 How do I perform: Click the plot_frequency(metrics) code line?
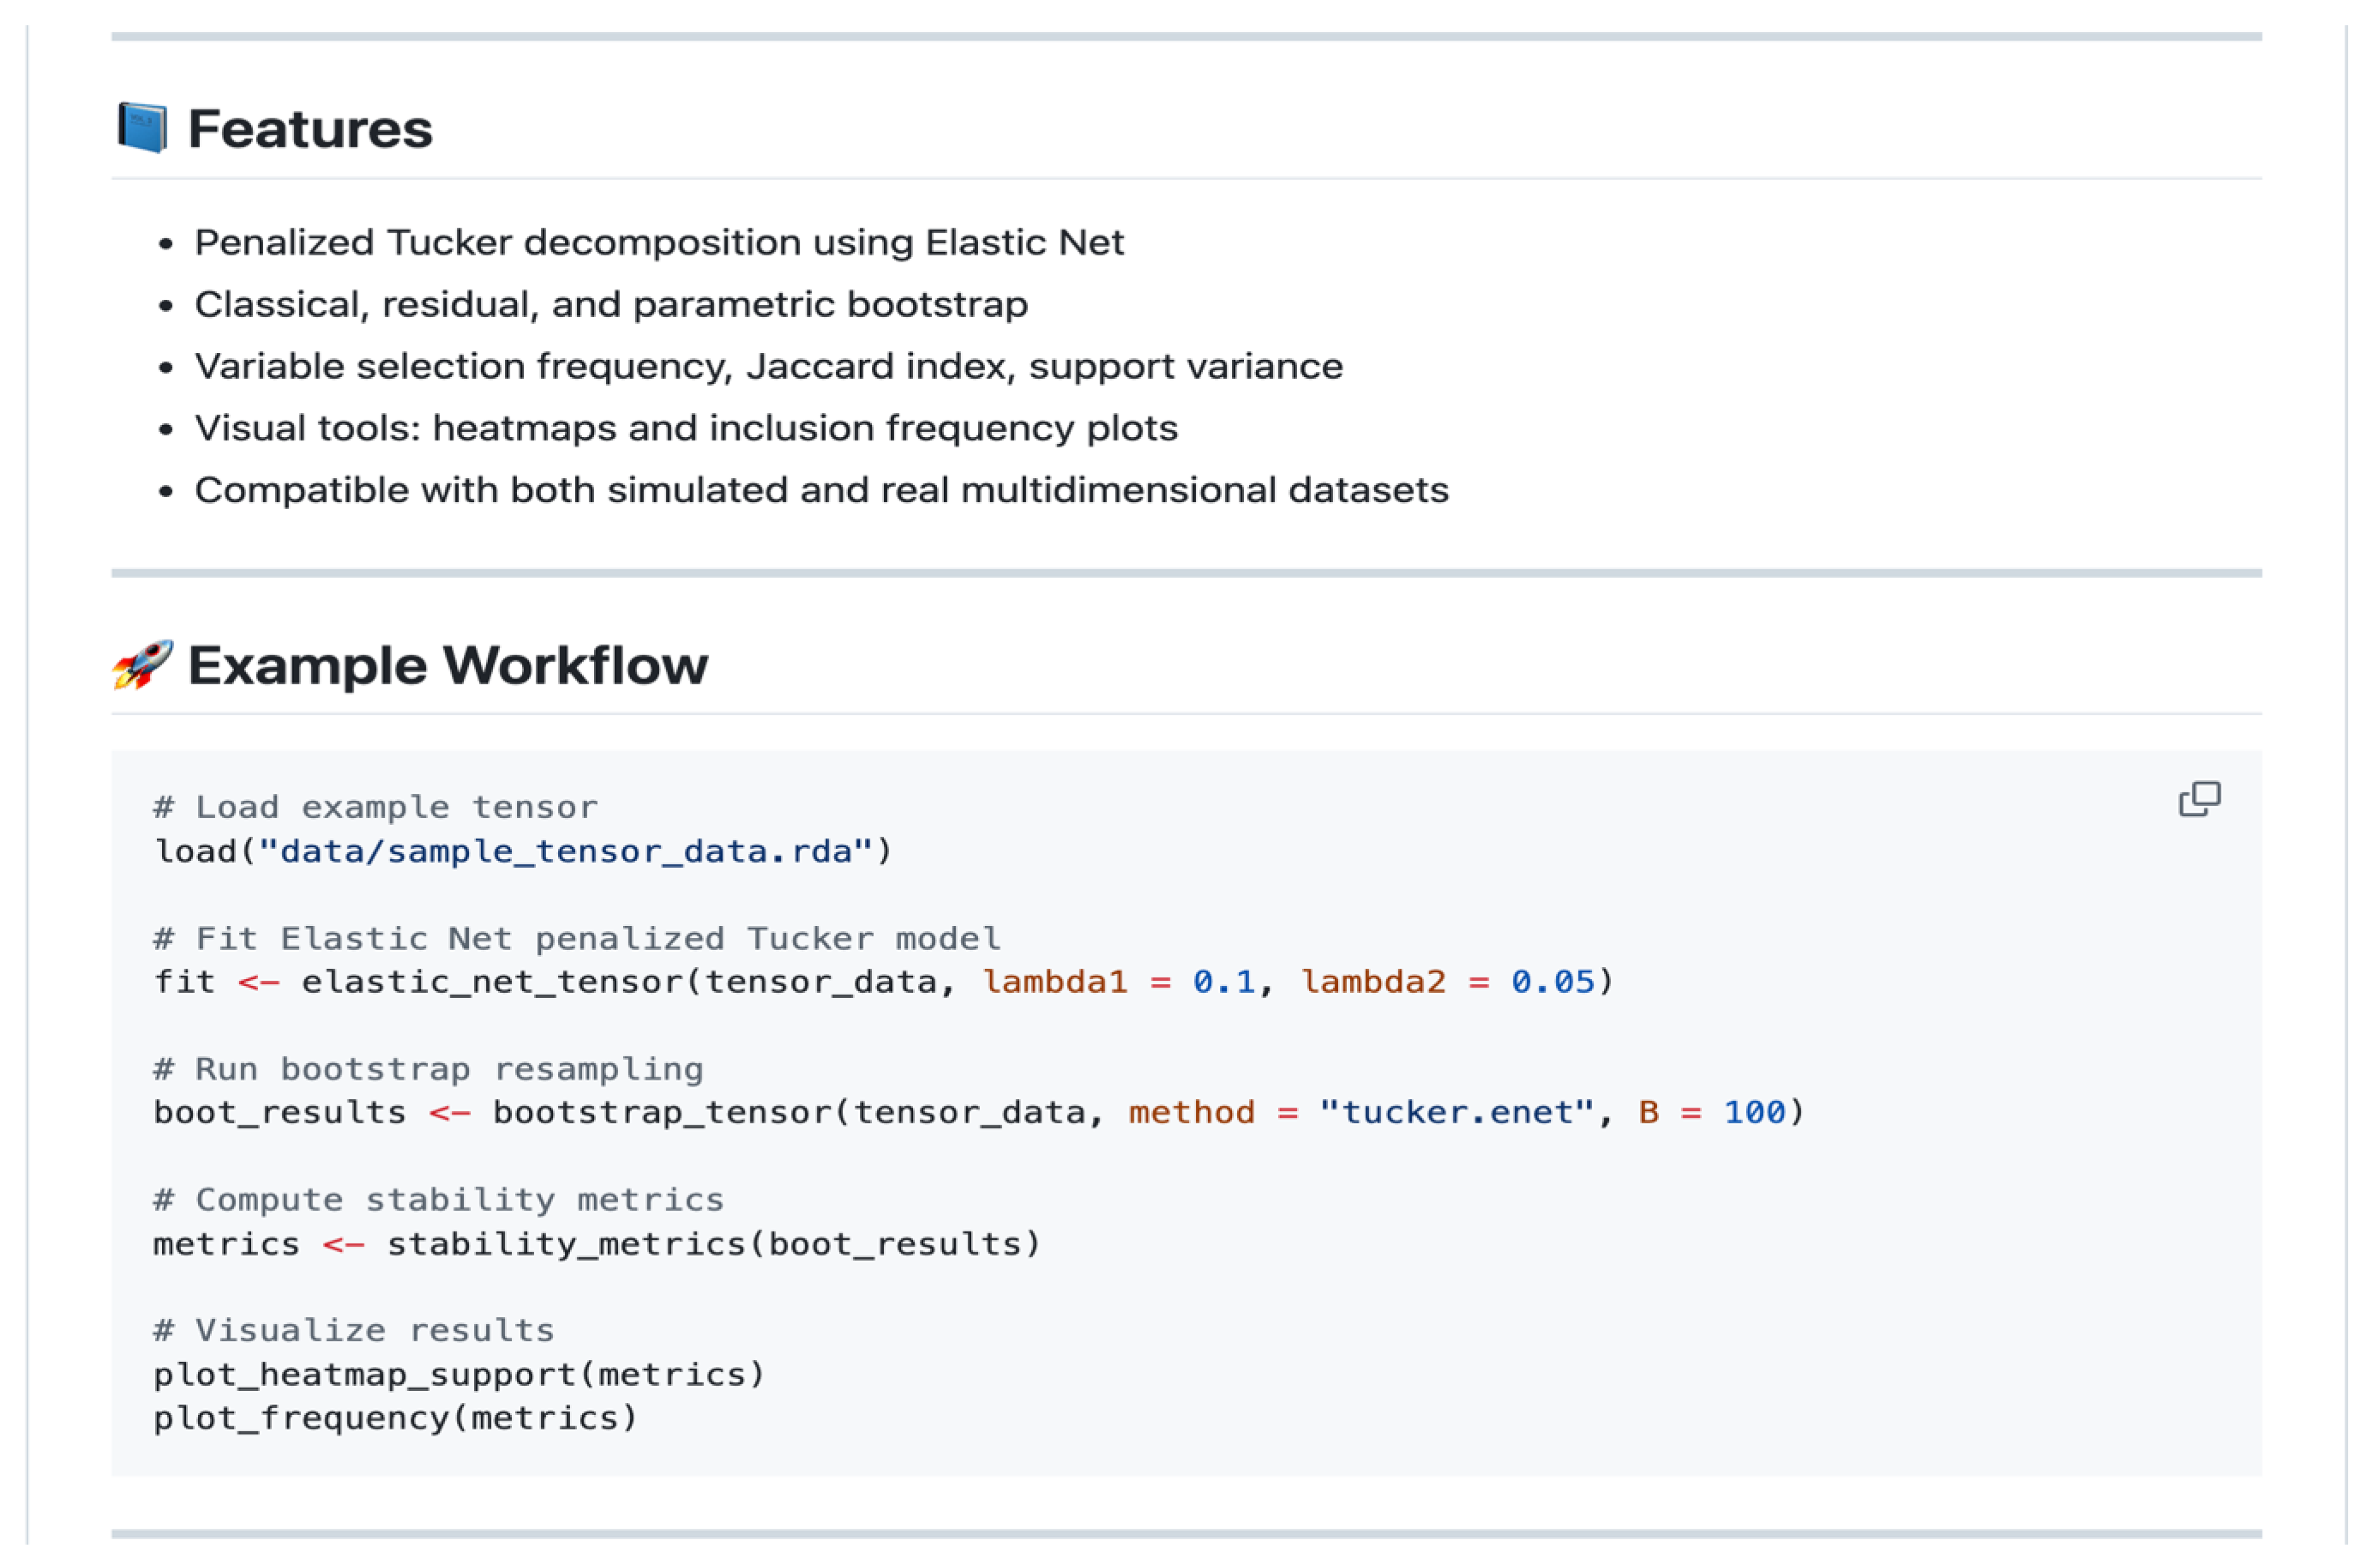pos(395,1418)
